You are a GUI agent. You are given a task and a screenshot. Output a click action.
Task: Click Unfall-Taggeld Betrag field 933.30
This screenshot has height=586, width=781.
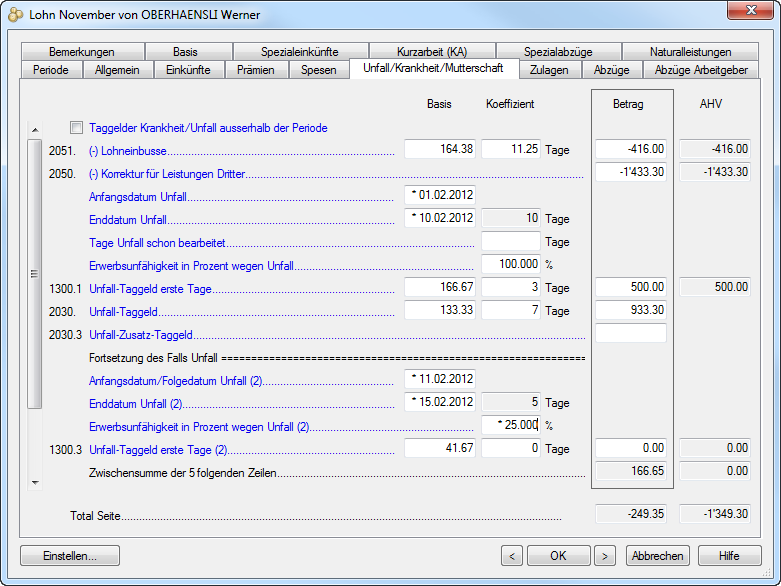pos(631,310)
